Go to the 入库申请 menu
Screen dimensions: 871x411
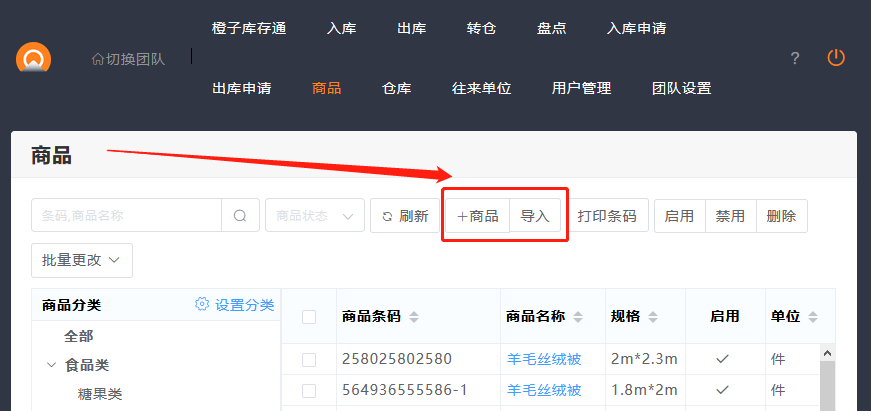636,28
